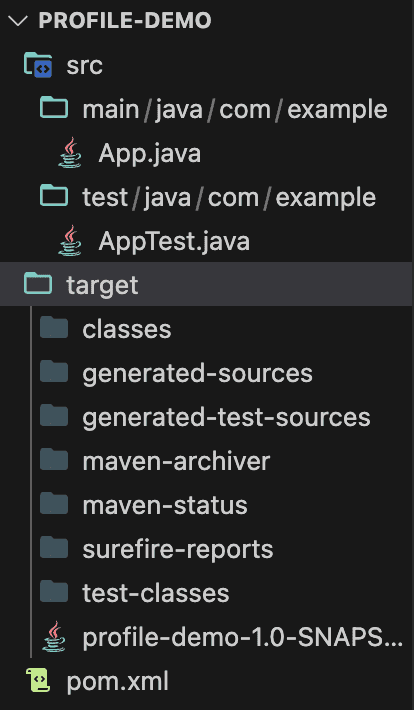Click the folder icon beside test/java/com/example
This screenshot has width=414, height=710.
(x=54, y=195)
